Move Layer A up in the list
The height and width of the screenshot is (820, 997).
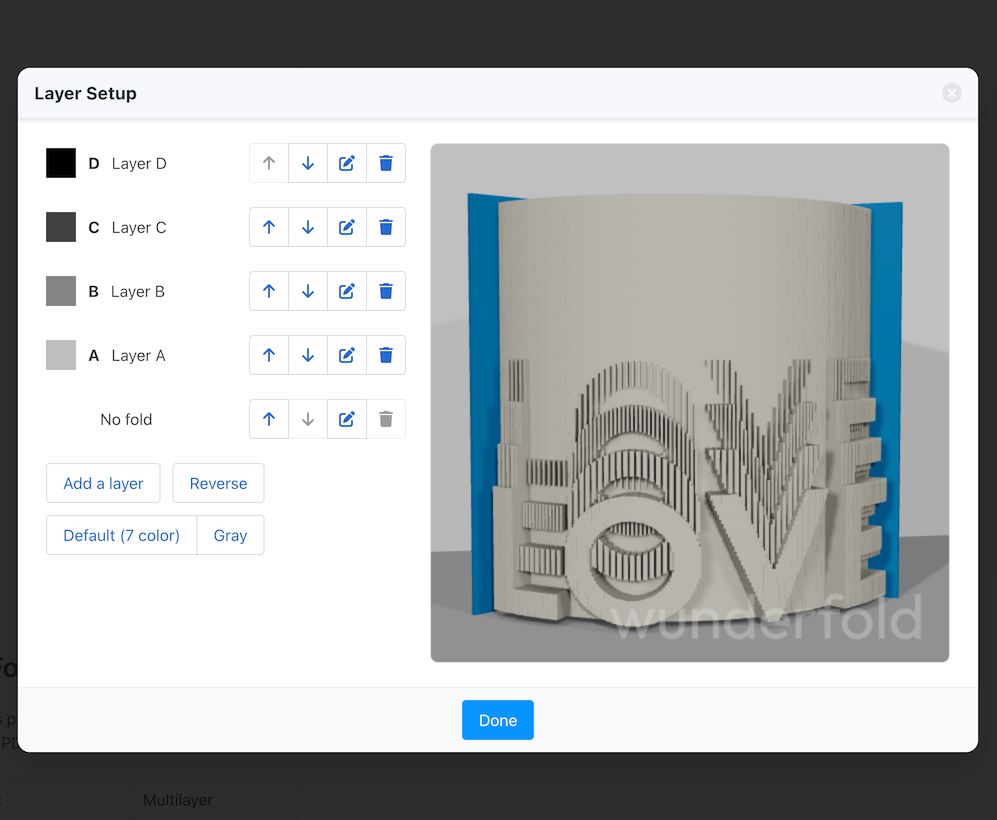[268, 355]
